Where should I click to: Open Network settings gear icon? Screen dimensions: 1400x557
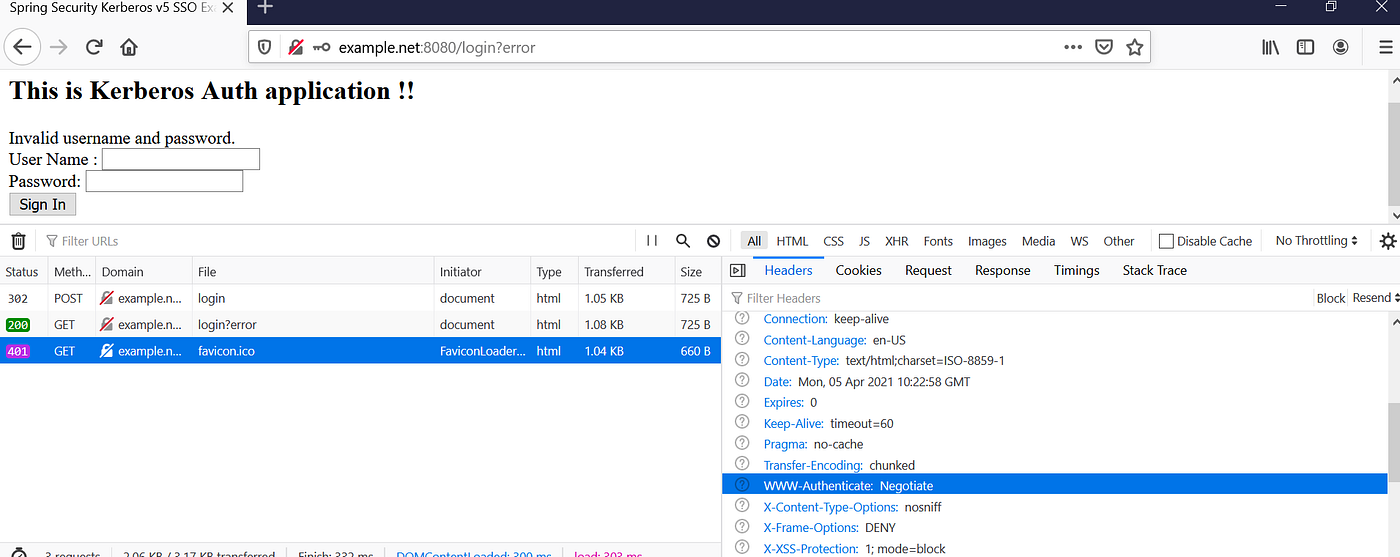(x=1387, y=241)
